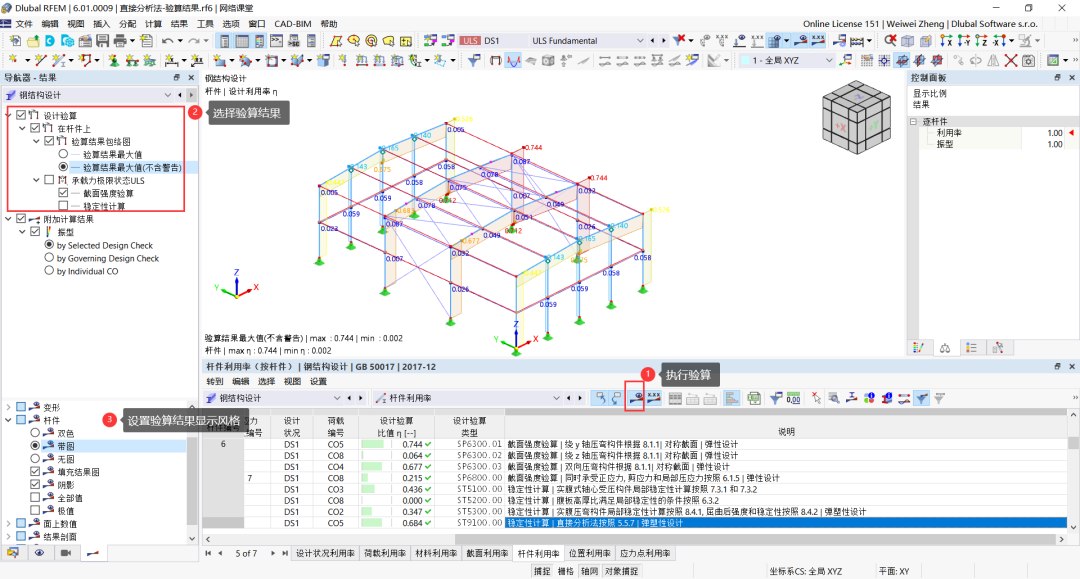Click the console window icon in toolbar

[x=277, y=41]
